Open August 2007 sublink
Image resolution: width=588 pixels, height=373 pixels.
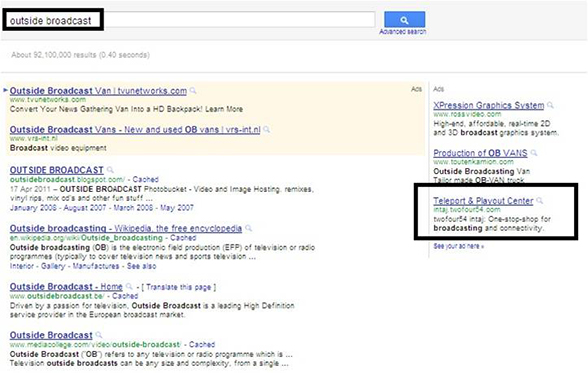tap(85, 208)
